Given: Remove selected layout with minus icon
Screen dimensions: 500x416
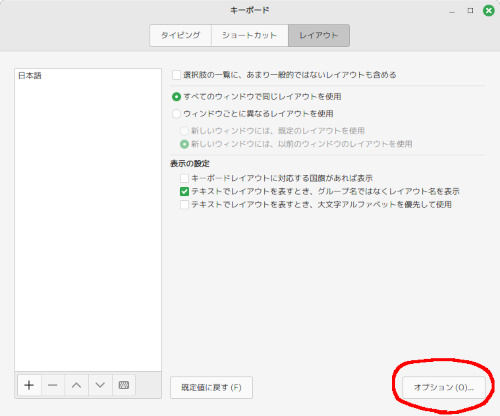Looking at the screenshot, I should coord(53,385).
